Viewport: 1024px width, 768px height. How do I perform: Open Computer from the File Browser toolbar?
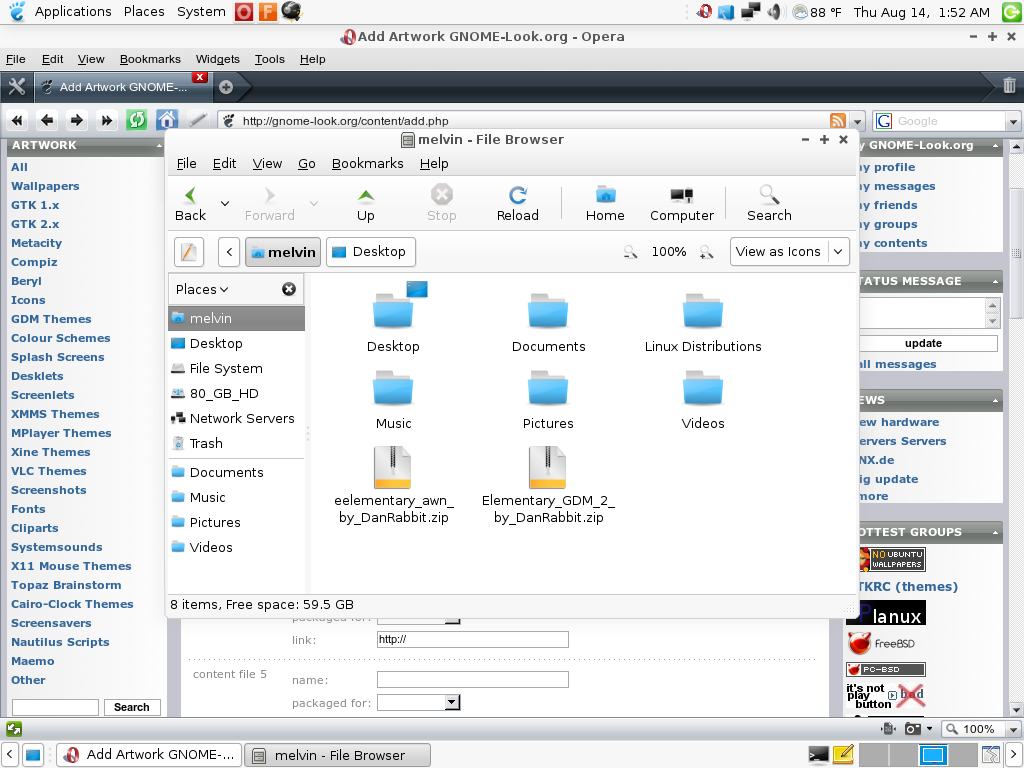click(x=682, y=204)
